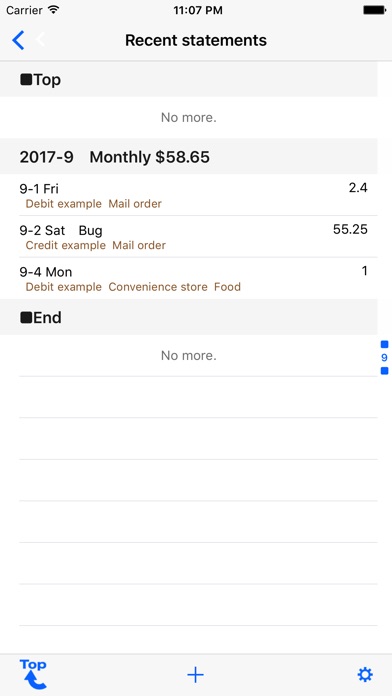Tap No more. under Top section
Image resolution: width=392 pixels, height=696 pixels.
pos(189,118)
